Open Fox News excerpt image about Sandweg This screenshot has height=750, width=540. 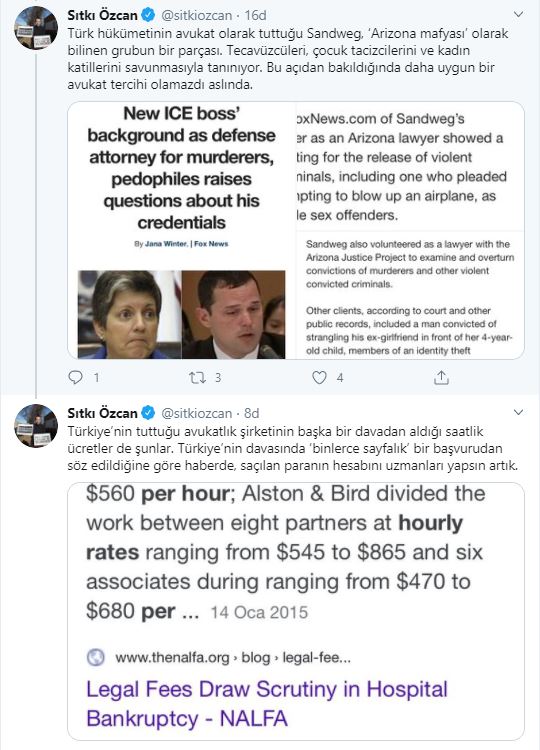tap(410, 166)
